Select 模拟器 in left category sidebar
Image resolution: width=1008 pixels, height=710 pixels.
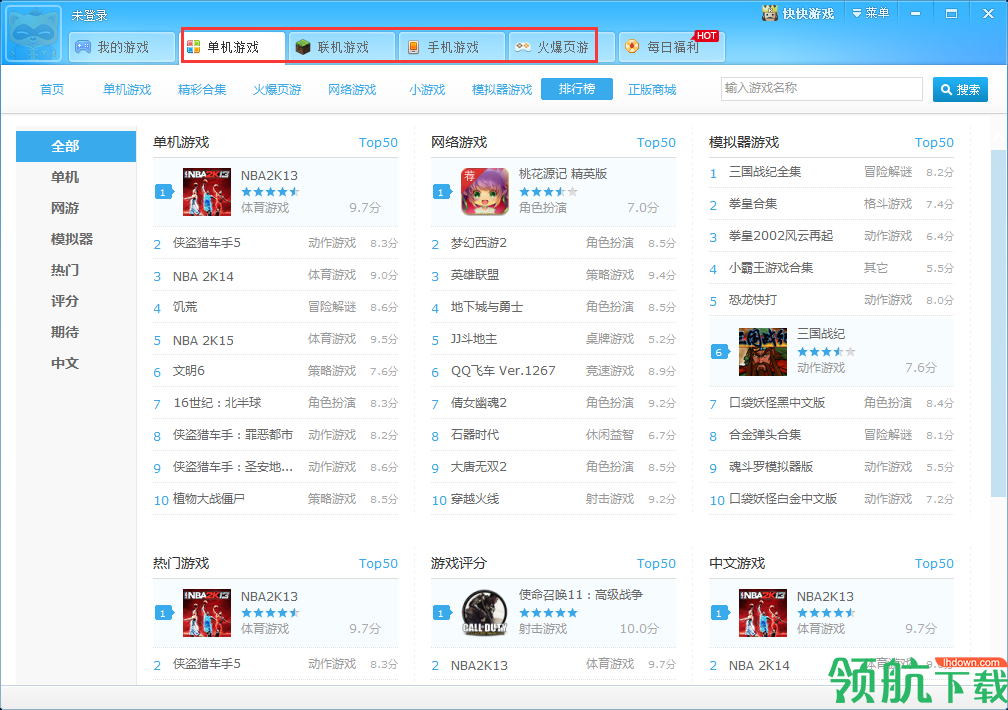[x=72, y=239]
